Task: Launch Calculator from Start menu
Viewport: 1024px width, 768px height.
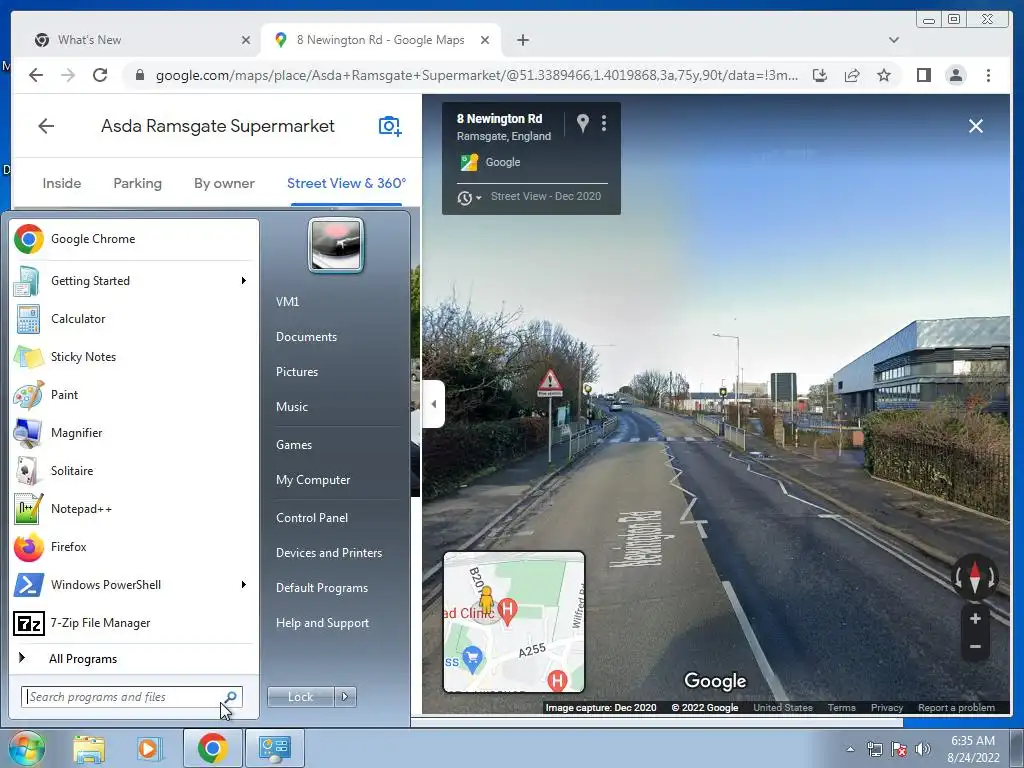Action: pyautogui.click(x=134, y=319)
